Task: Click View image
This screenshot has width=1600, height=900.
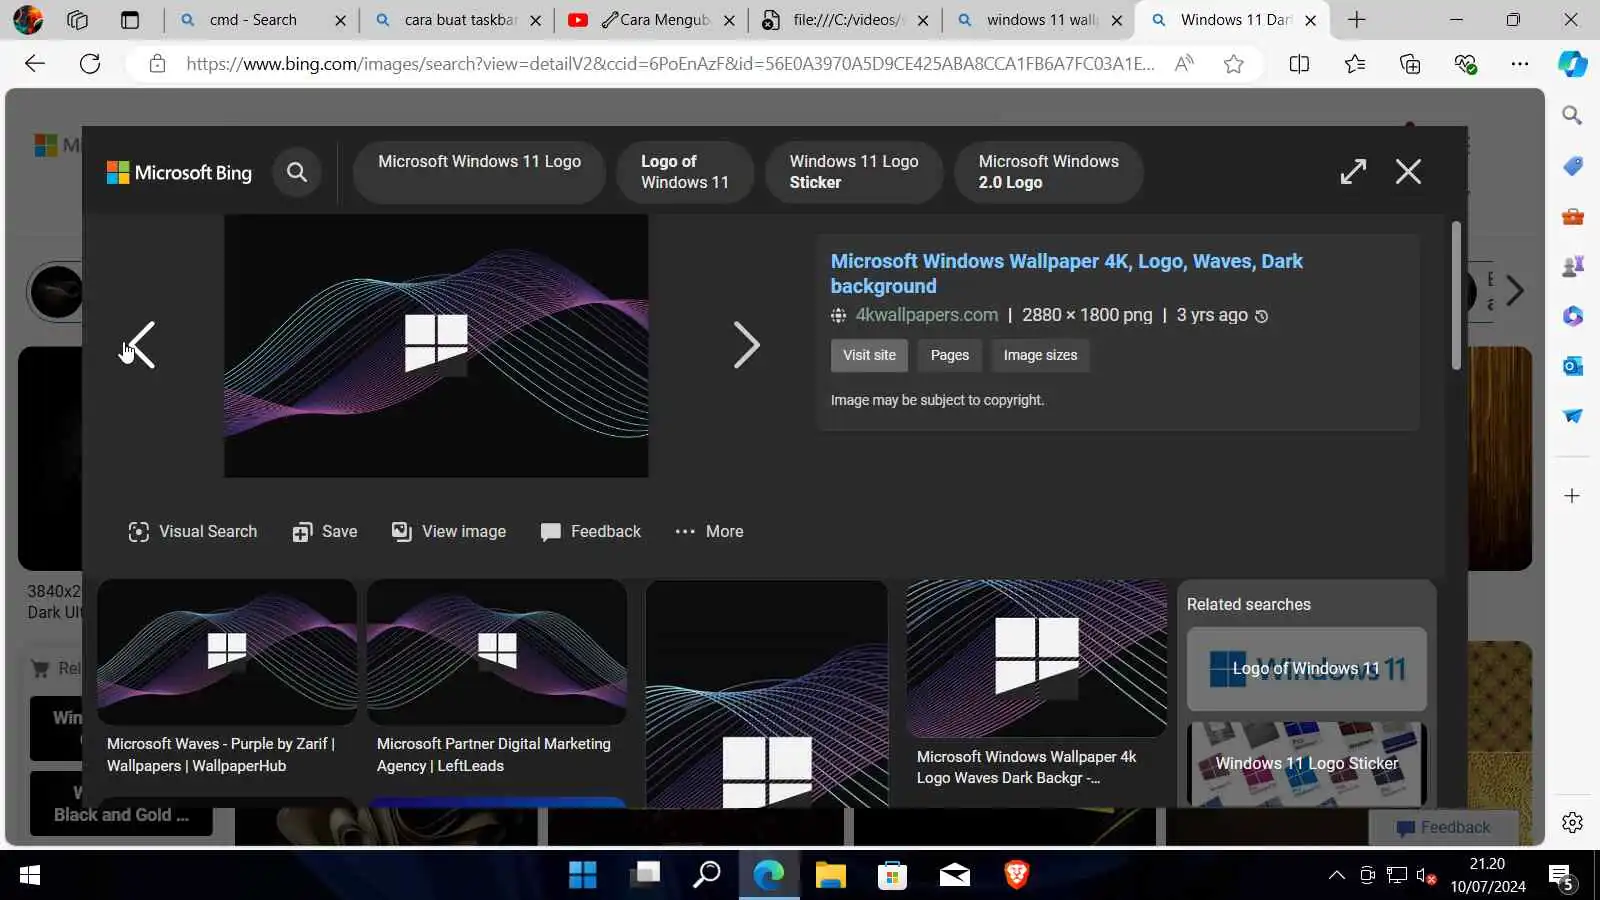Action: coord(449,532)
